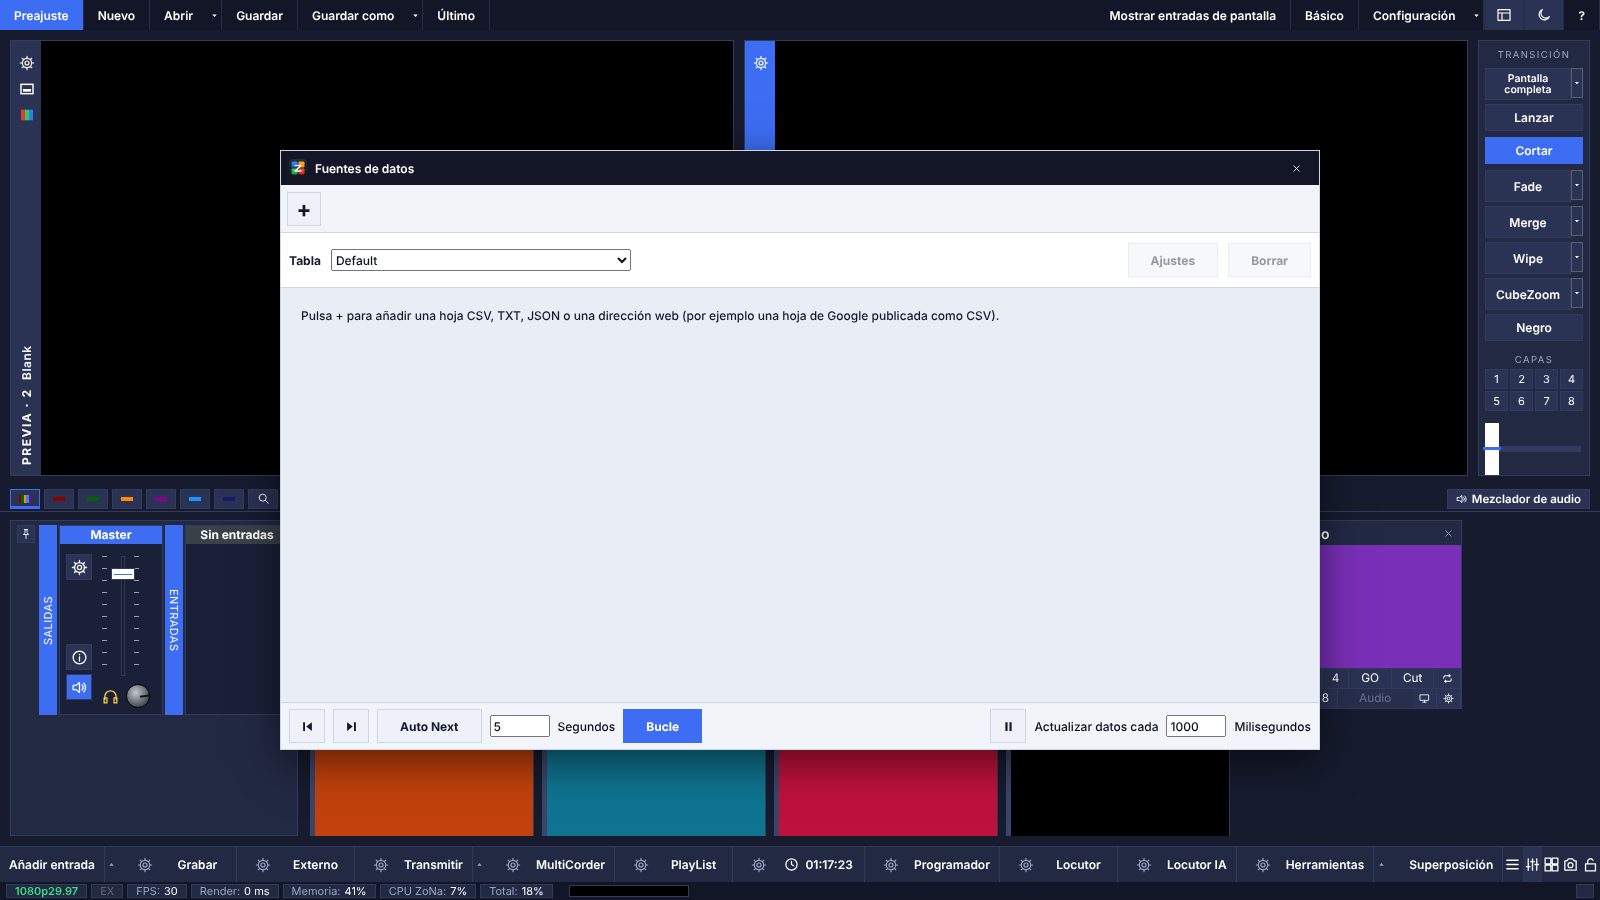Screen dimensions: 1600x900
Task: Pause data updates with the pause icon
Action: (x=1008, y=727)
